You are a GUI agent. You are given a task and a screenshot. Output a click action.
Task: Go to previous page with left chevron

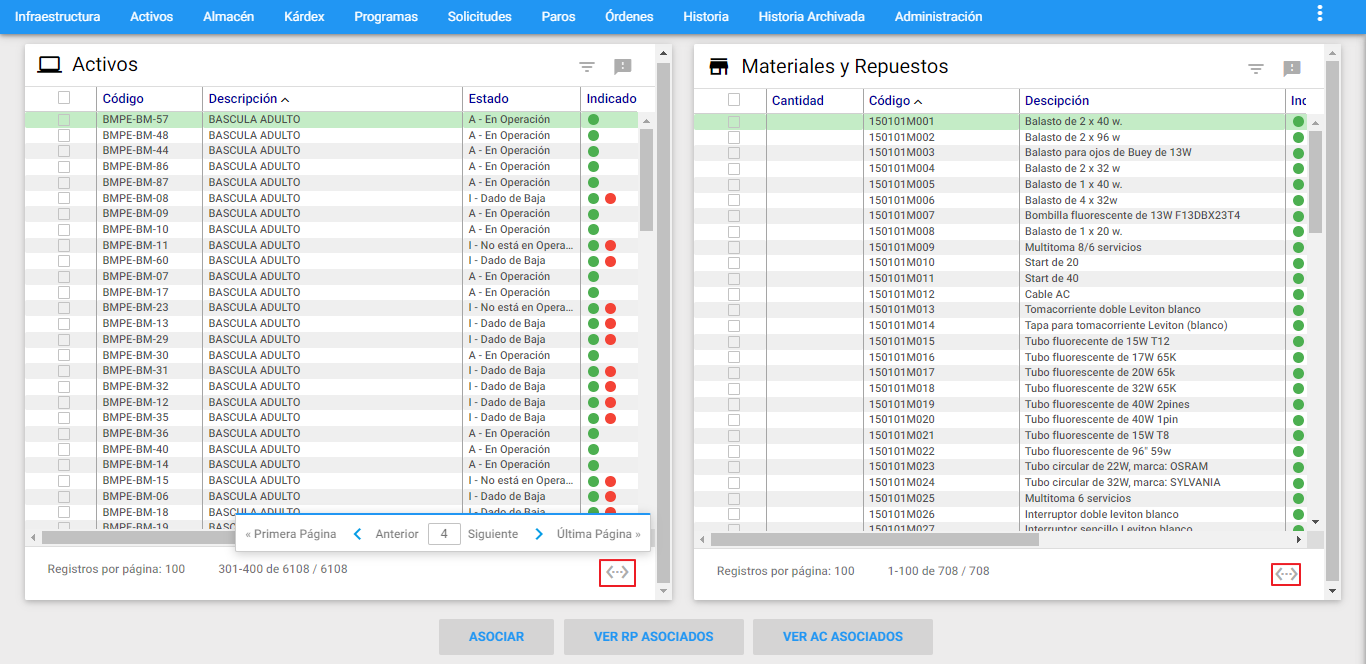(358, 534)
